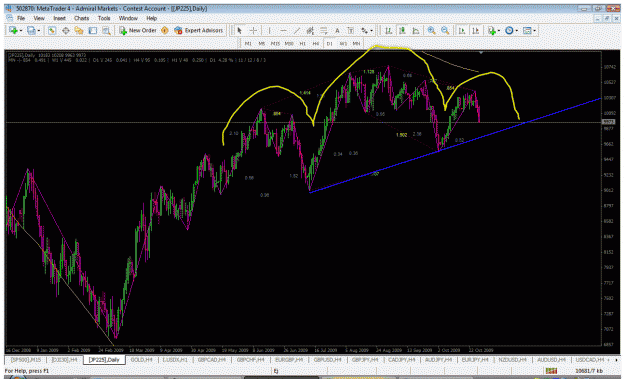Switch to the USDCAD,H4 chart tab
625x379 pixels.
(x=590, y=359)
